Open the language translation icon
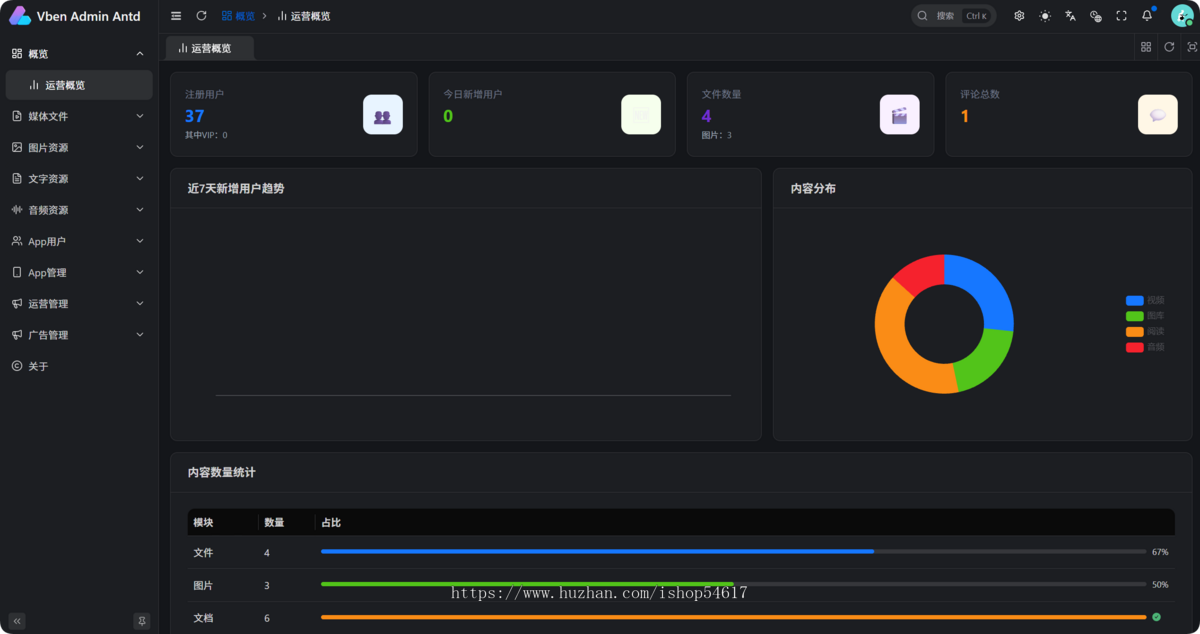The image size is (1200, 634). coord(1070,16)
